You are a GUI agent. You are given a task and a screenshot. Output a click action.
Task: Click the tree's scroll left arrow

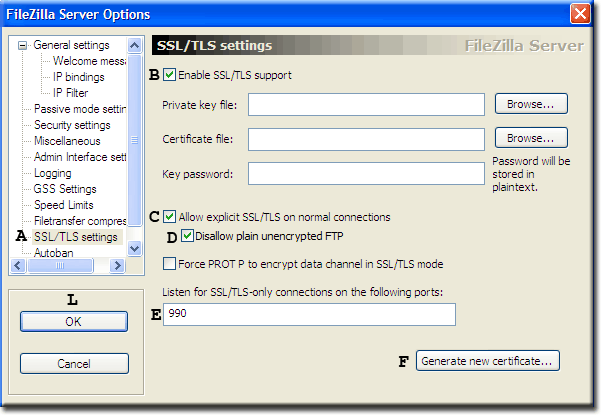click(x=18, y=265)
